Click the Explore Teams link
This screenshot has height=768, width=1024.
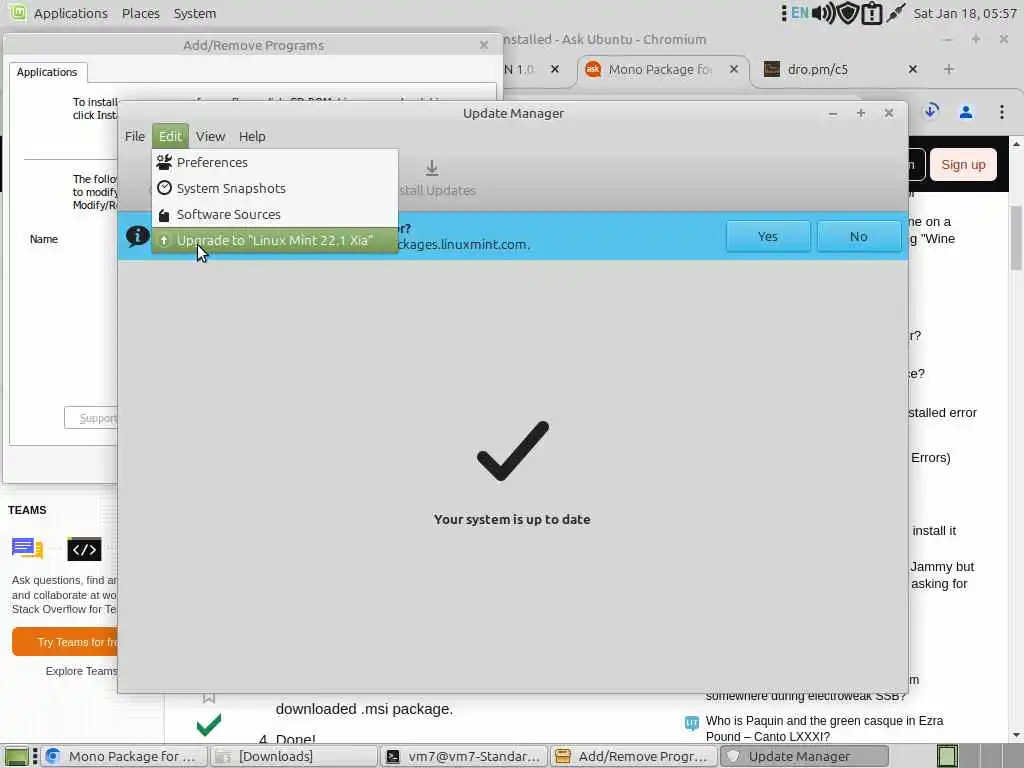82,671
